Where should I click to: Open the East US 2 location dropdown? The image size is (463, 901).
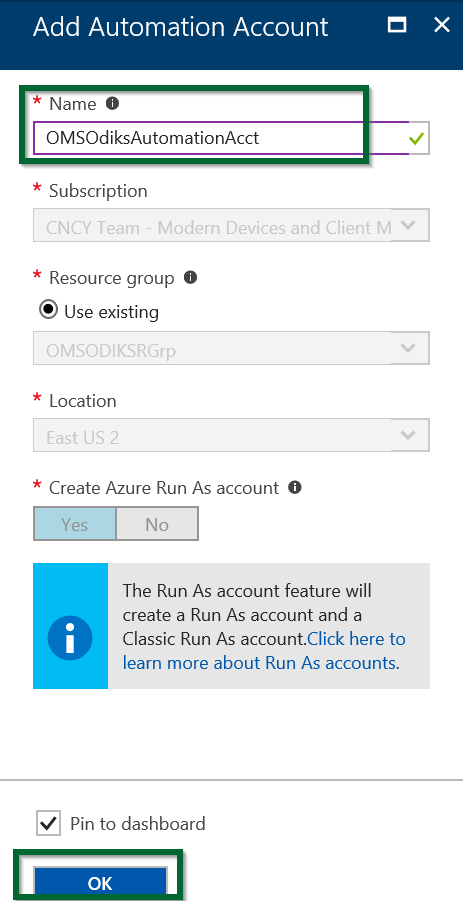(231, 436)
